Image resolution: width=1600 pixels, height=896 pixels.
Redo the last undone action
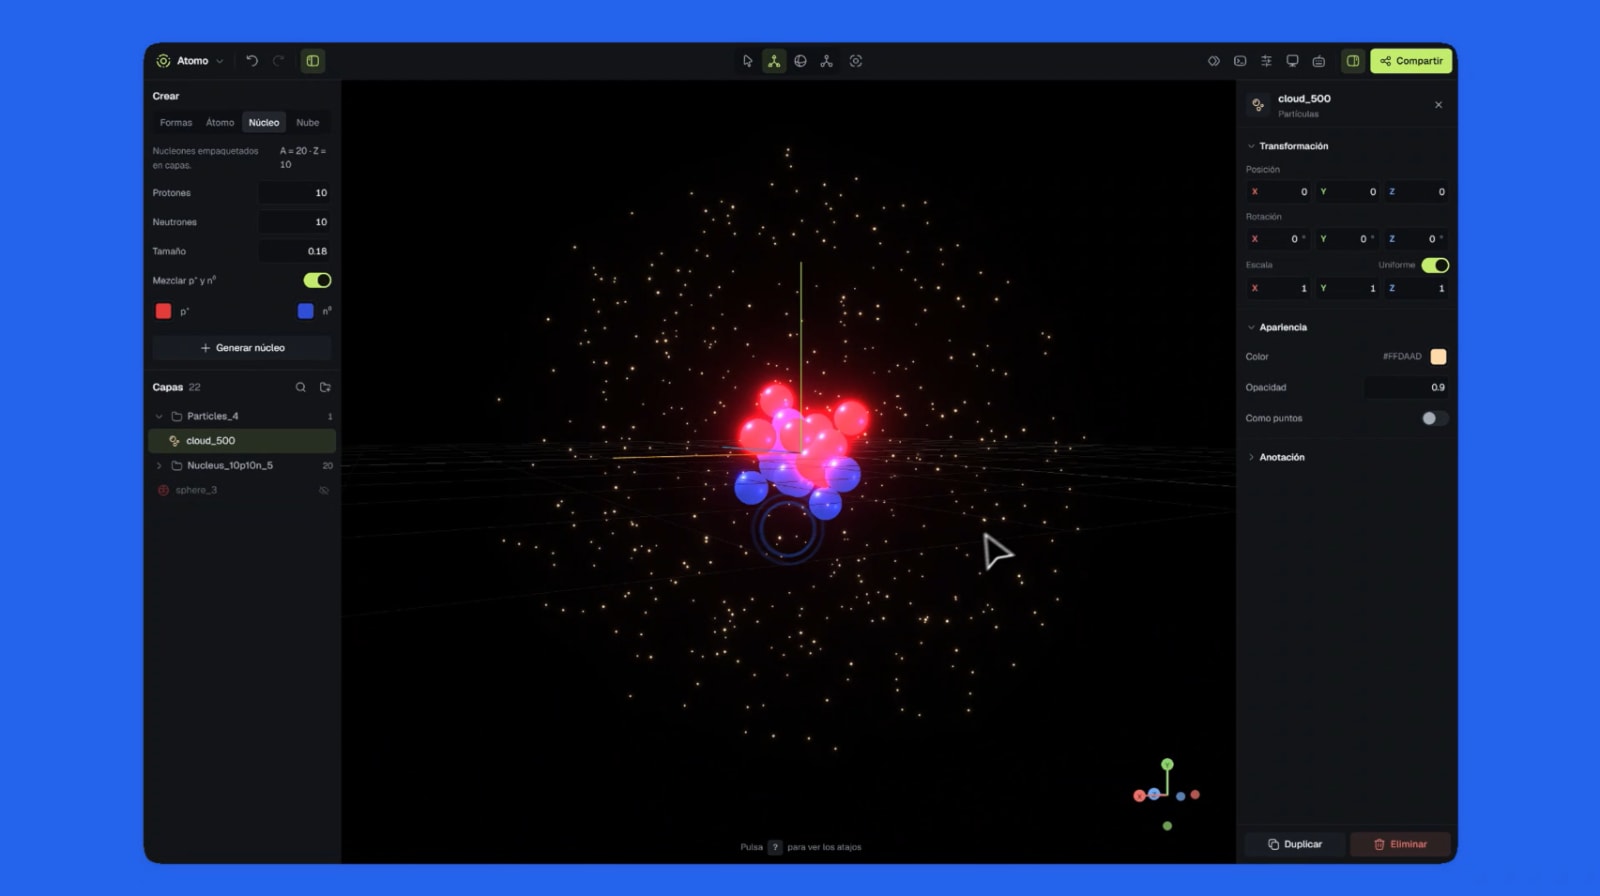[x=279, y=61]
